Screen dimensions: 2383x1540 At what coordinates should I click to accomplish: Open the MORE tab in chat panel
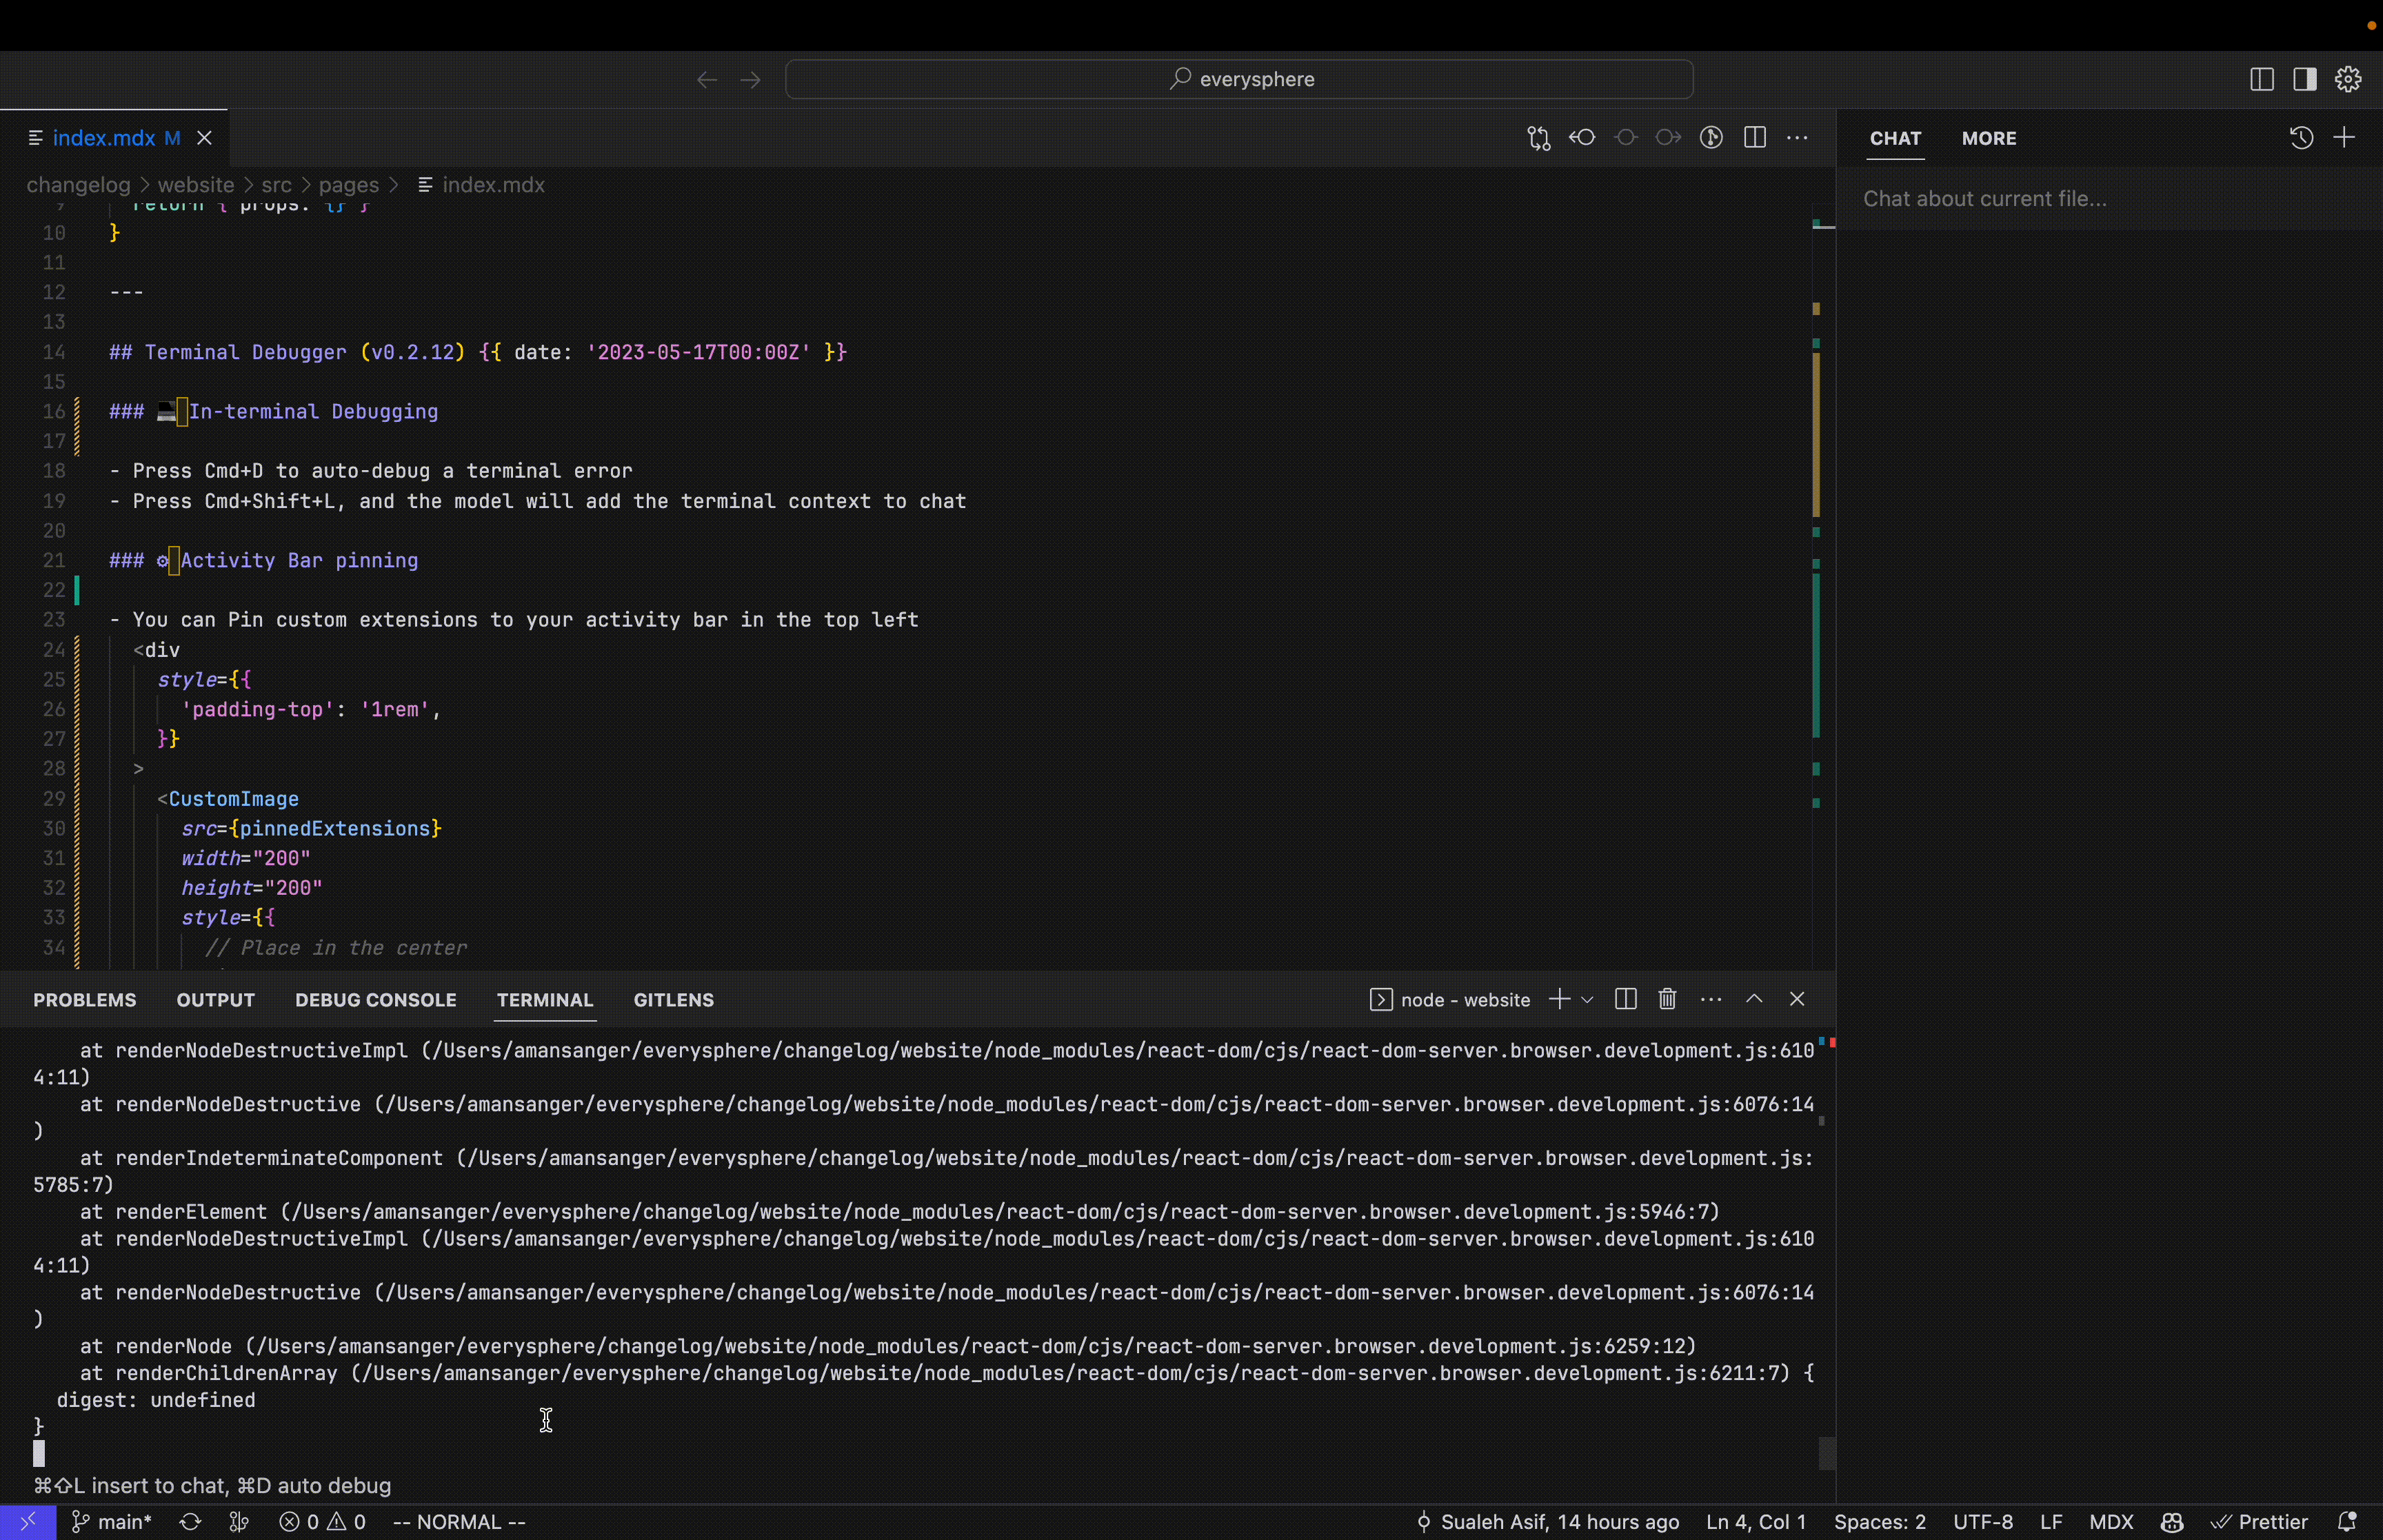pos(1989,138)
